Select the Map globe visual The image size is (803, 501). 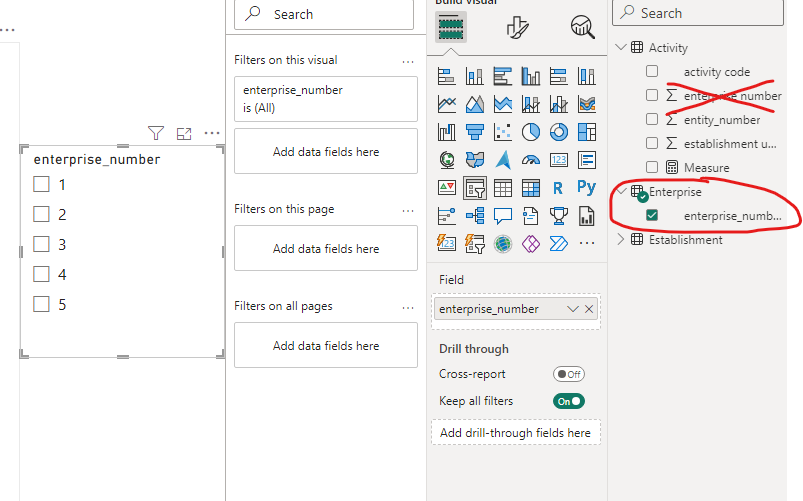(x=447, y=160)
